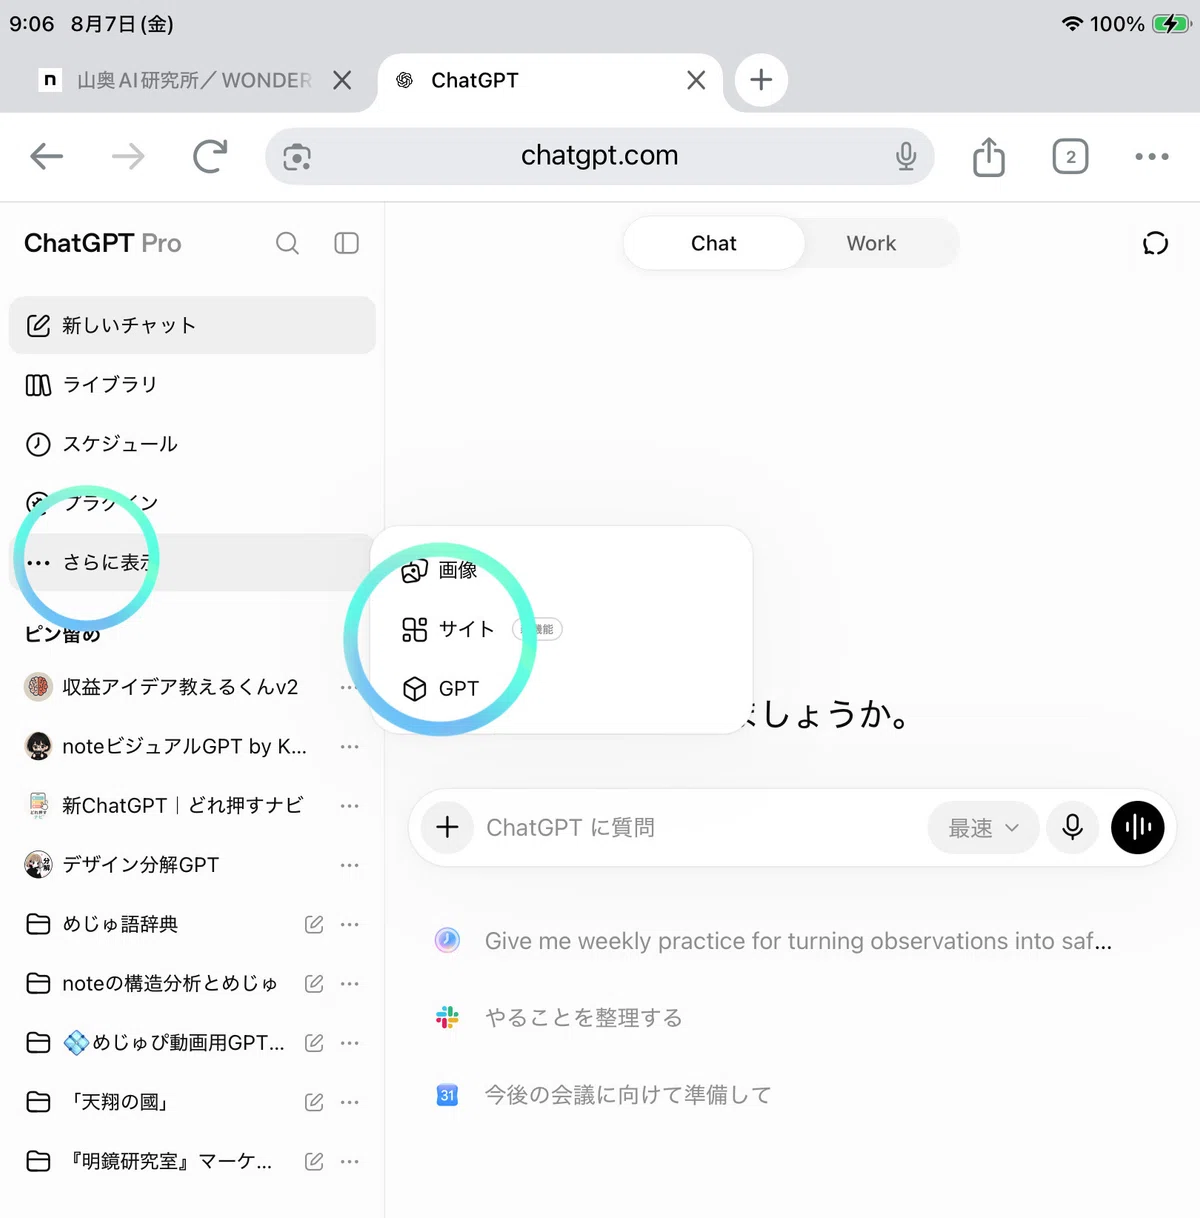The height and width of the screenshot is (1218, 1200).
Task: Open options for 「天翔の國」 project
Action: 349,1102
